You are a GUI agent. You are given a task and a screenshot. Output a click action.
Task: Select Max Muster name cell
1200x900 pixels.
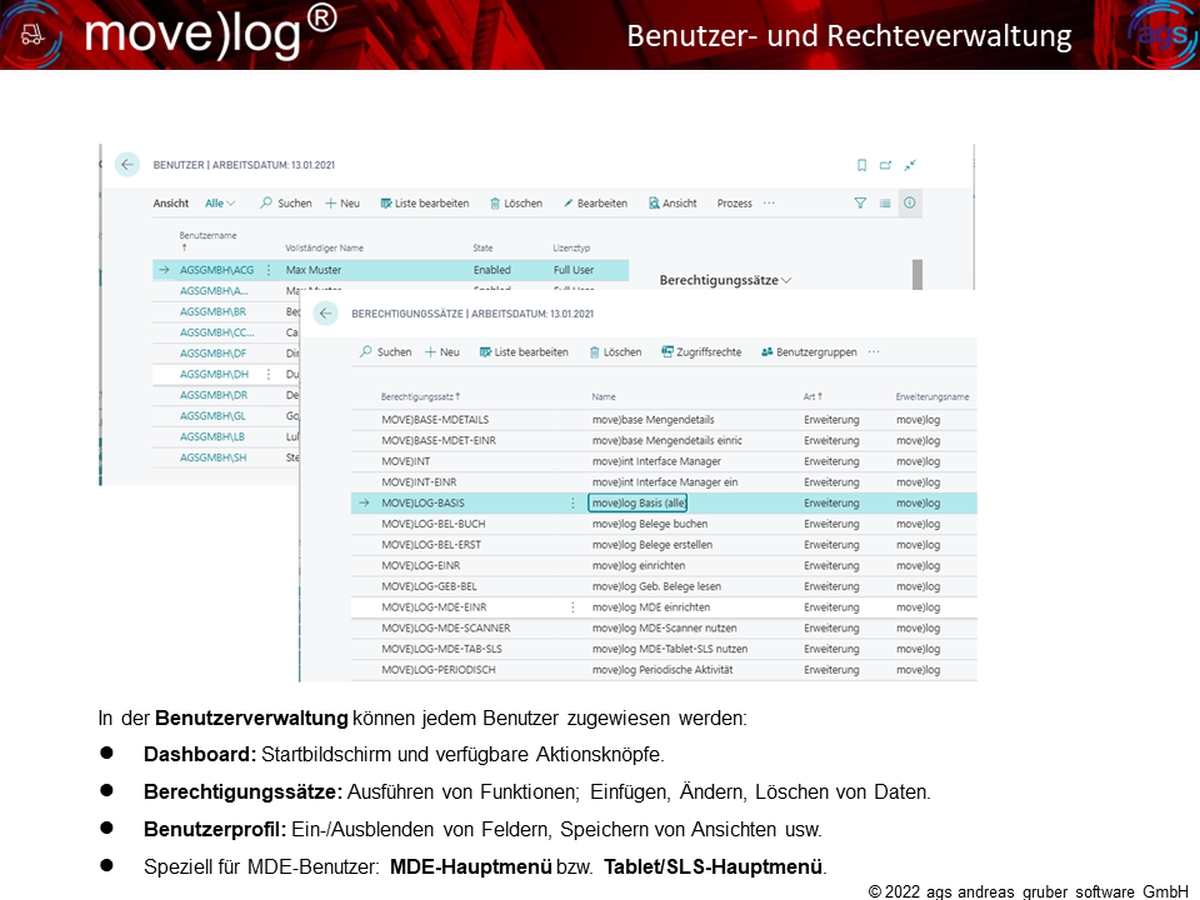[x=314, y=270]
